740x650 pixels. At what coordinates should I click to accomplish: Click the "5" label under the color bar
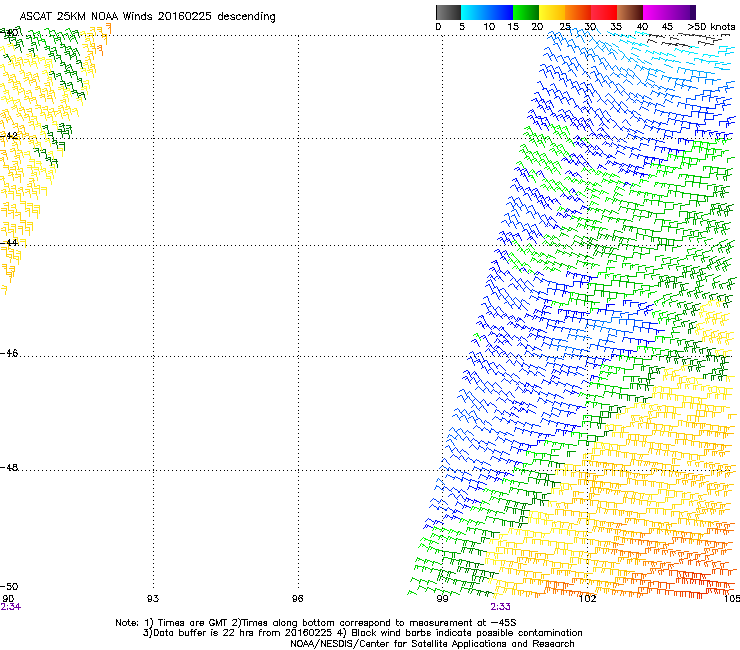[x=462, y=27]
